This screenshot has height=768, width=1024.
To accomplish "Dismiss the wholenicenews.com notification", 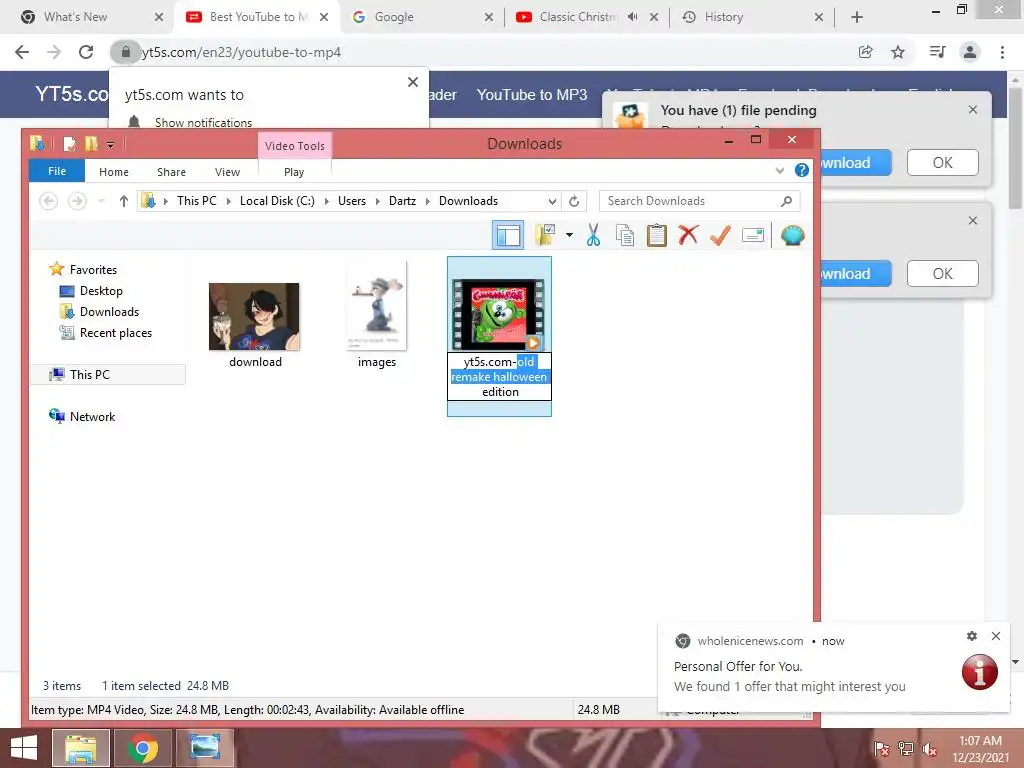I will 996,636.
